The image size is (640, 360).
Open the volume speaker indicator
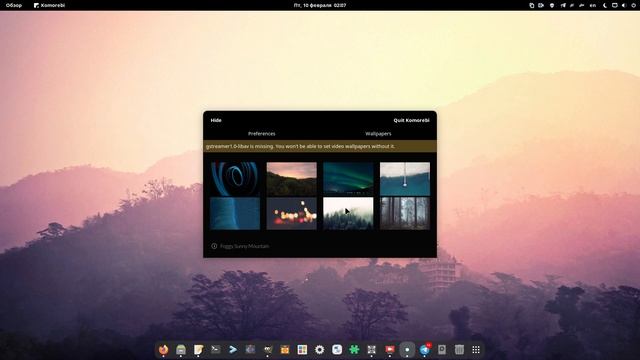pyautogui.click(x=624, y=5)
